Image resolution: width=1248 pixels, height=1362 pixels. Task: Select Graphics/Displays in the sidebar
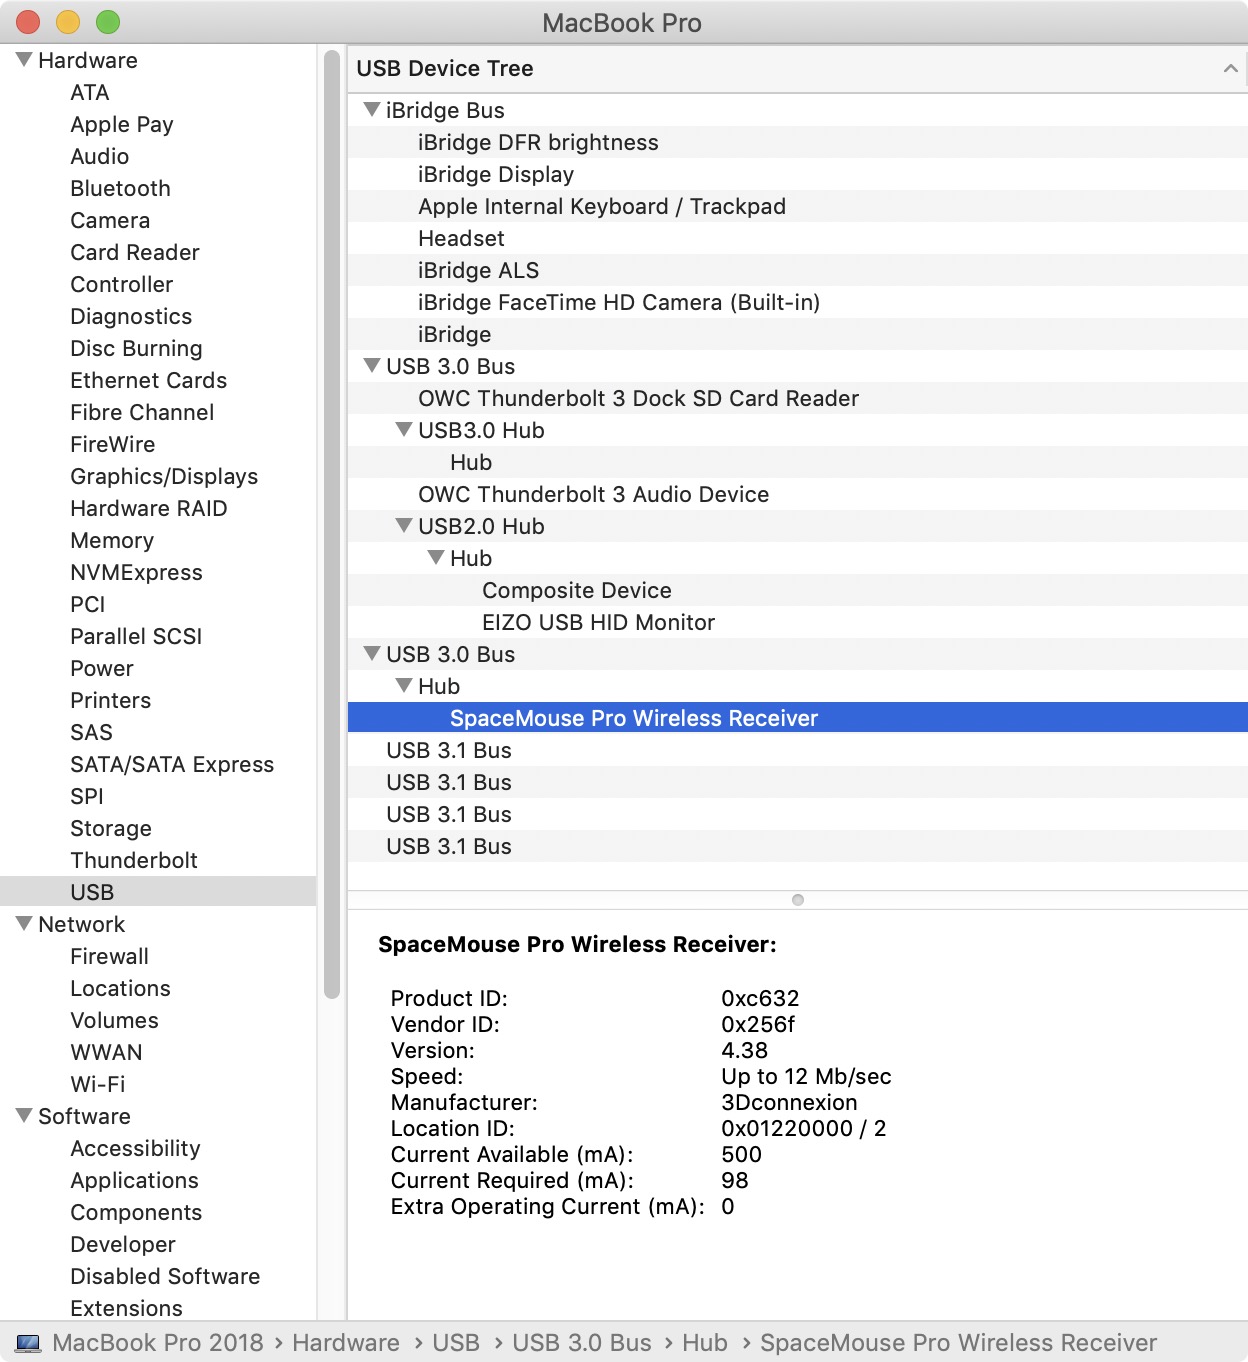pos(164,476)
